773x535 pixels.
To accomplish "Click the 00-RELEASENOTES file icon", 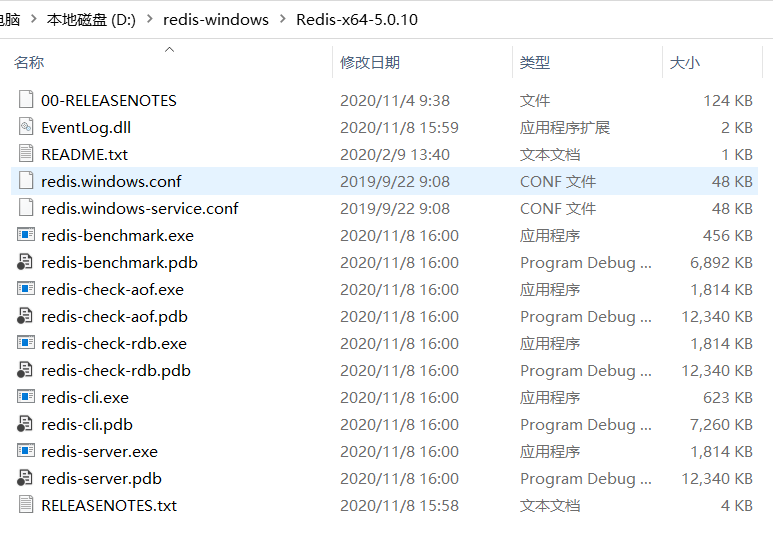I will (26, 100).
